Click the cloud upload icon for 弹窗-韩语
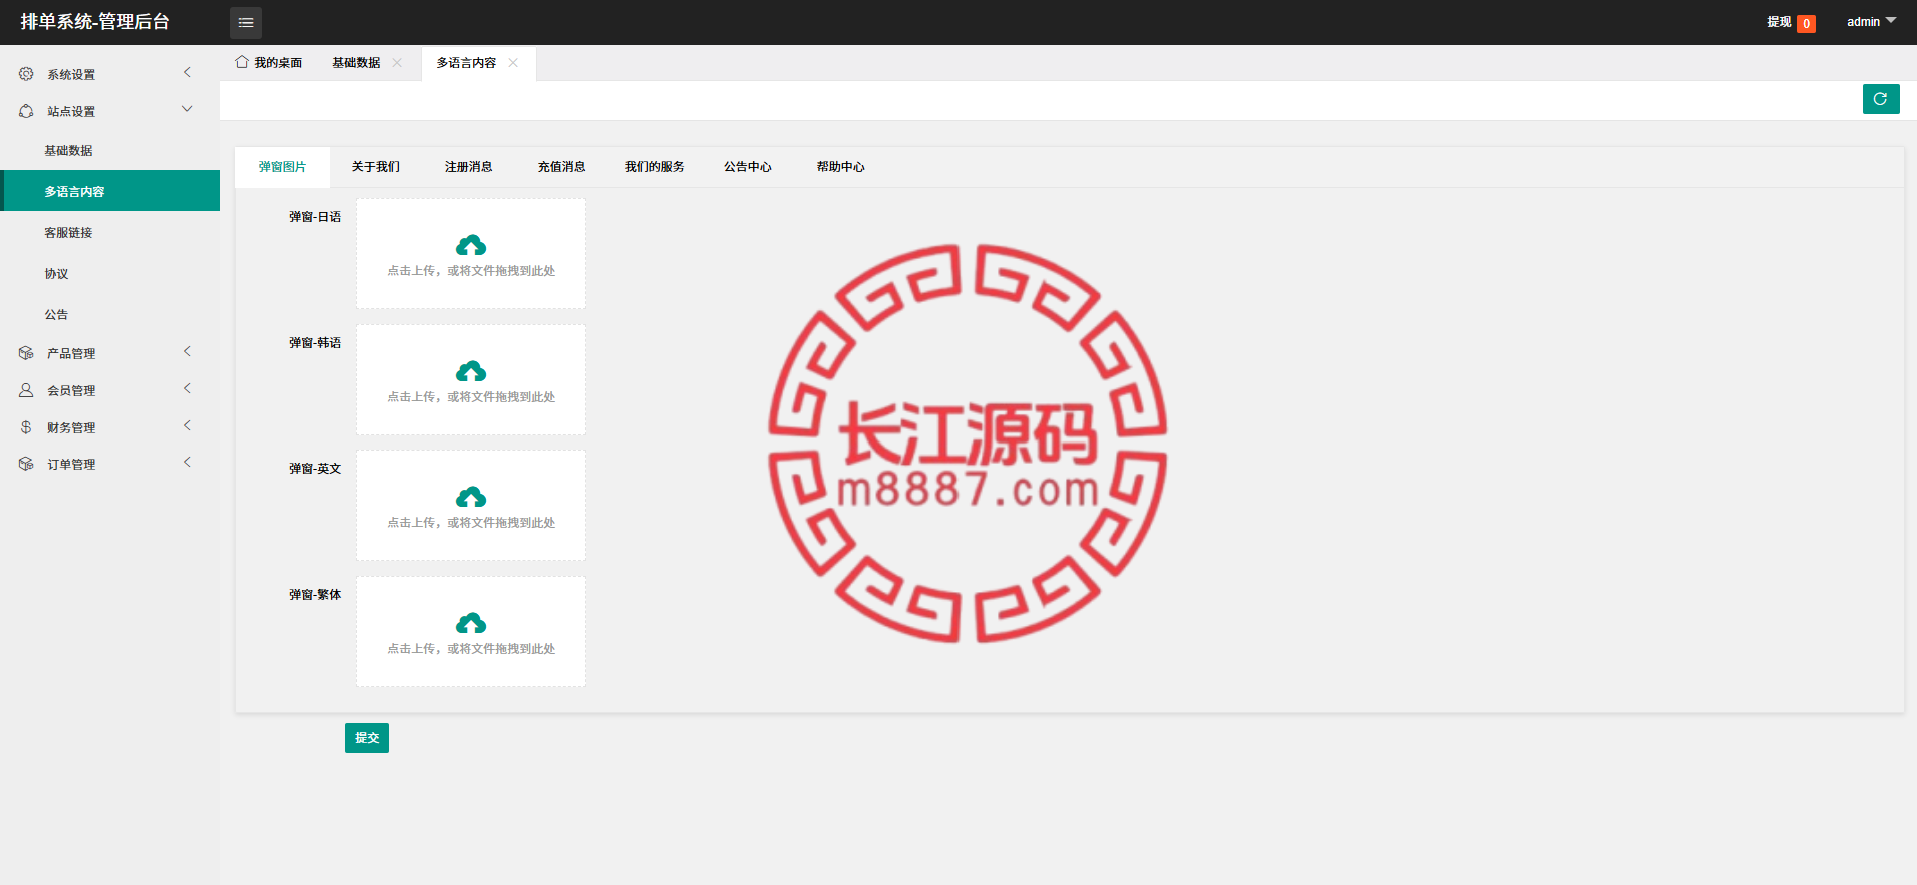1917x885 pixels. click(471, 371)
